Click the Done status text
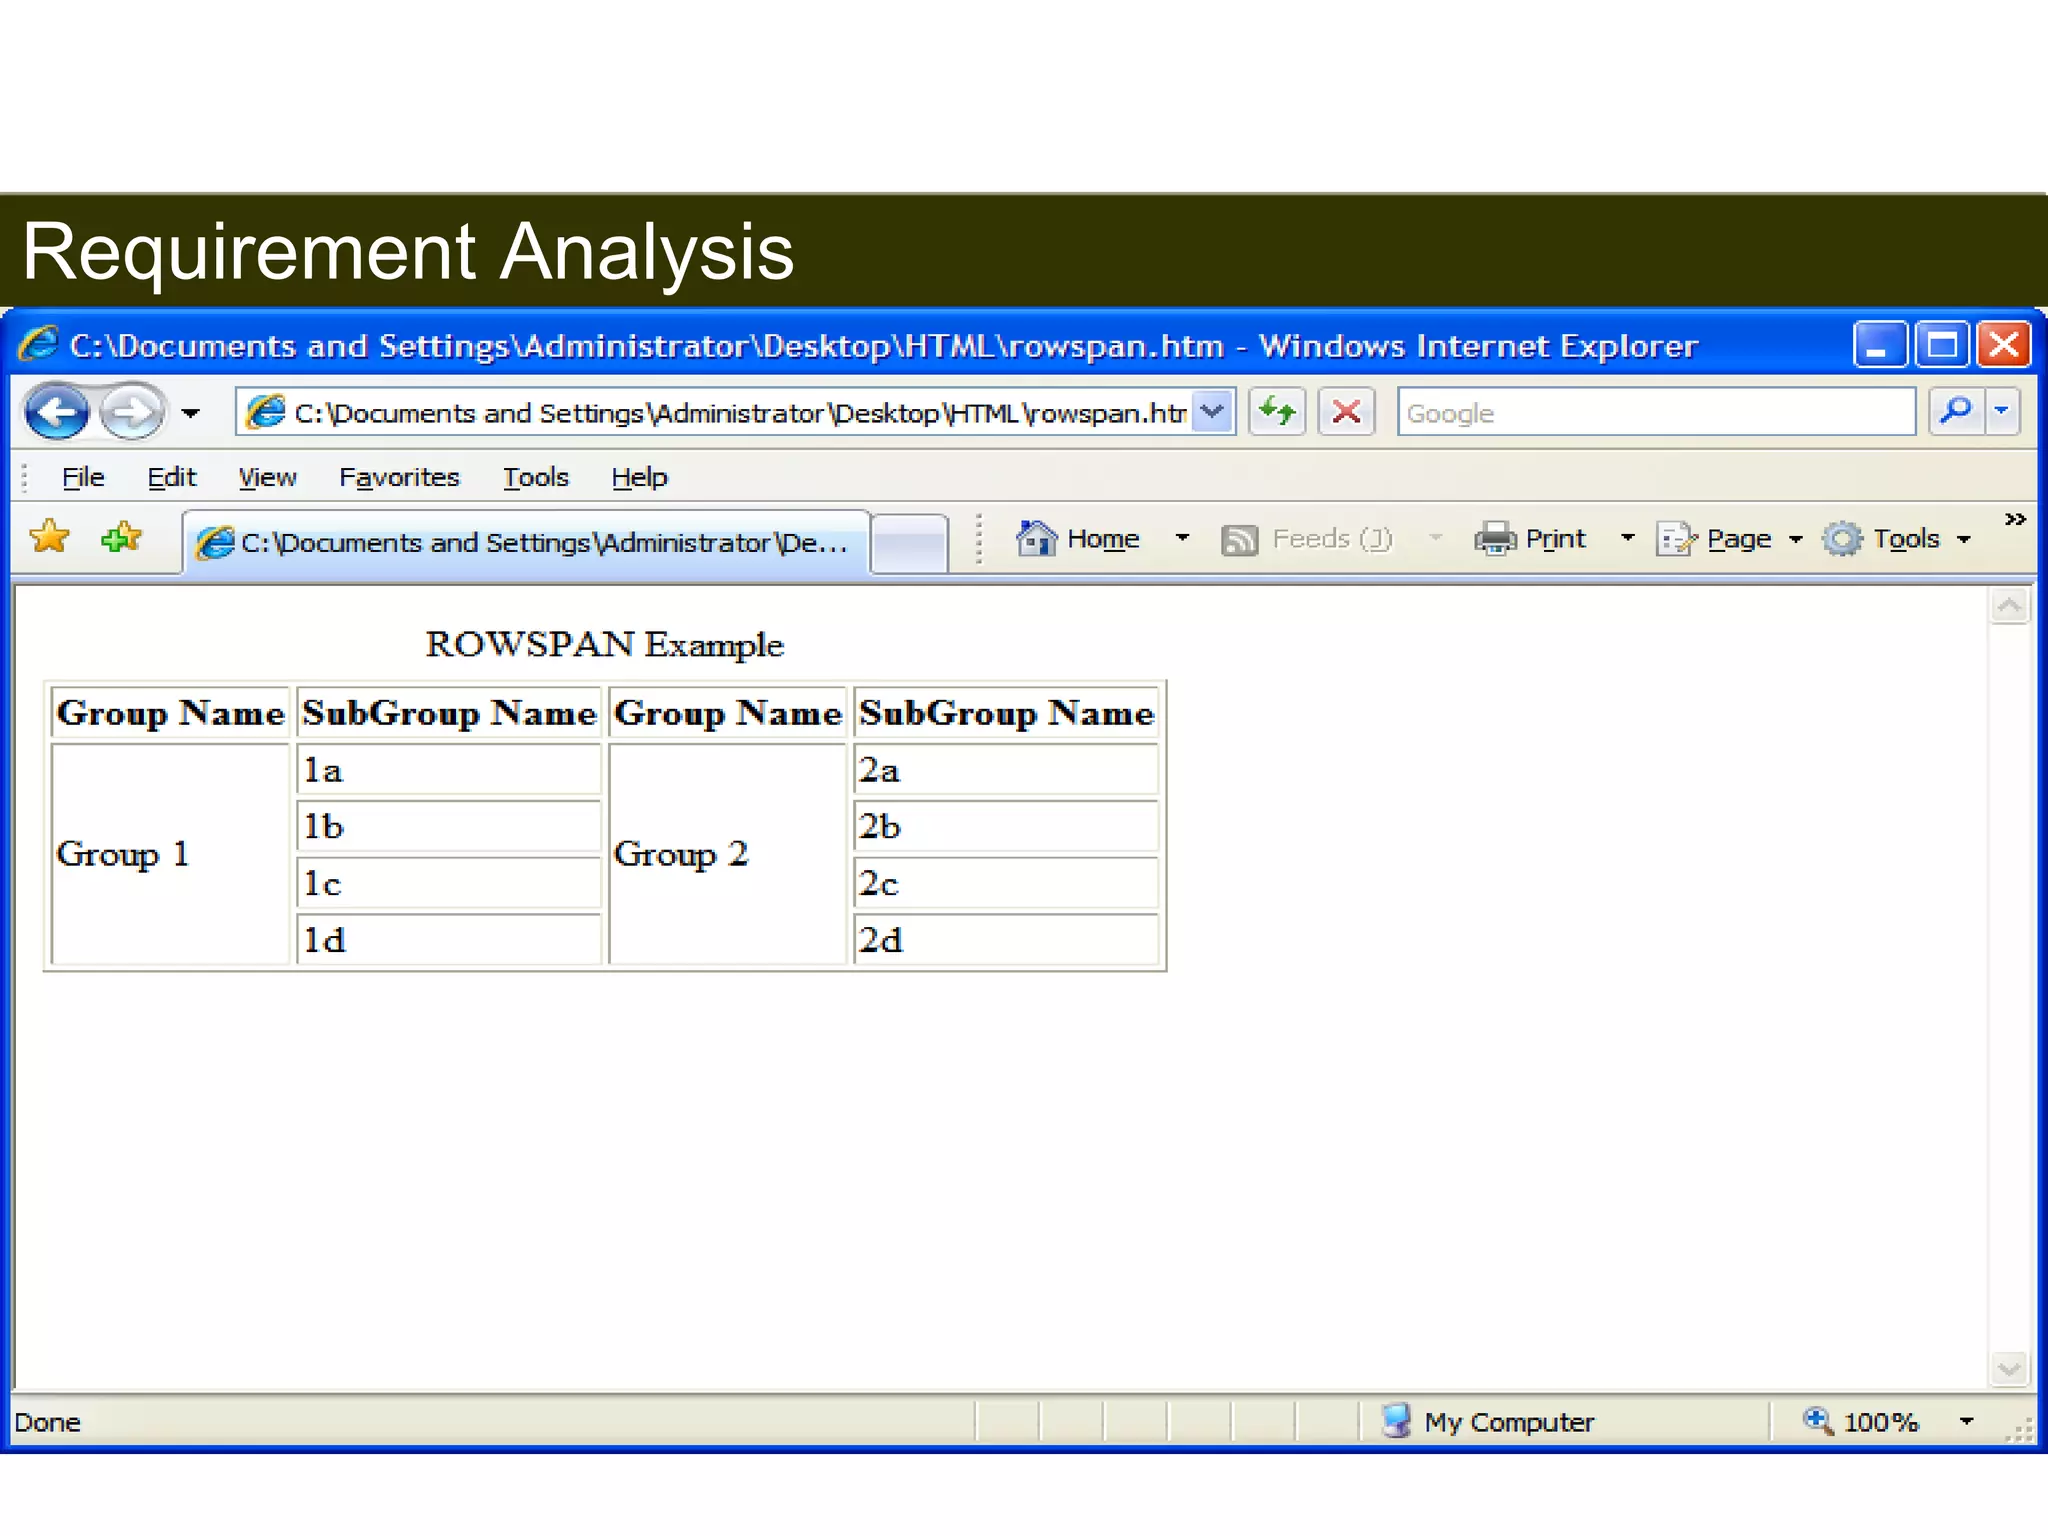Viewport: 2048px width, 1536px height. click(x=47, y=1423)
